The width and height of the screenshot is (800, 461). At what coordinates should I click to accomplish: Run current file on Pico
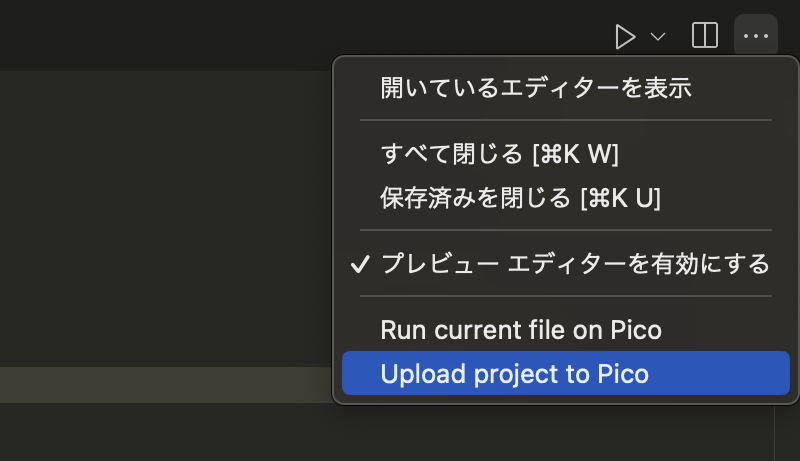521,329
